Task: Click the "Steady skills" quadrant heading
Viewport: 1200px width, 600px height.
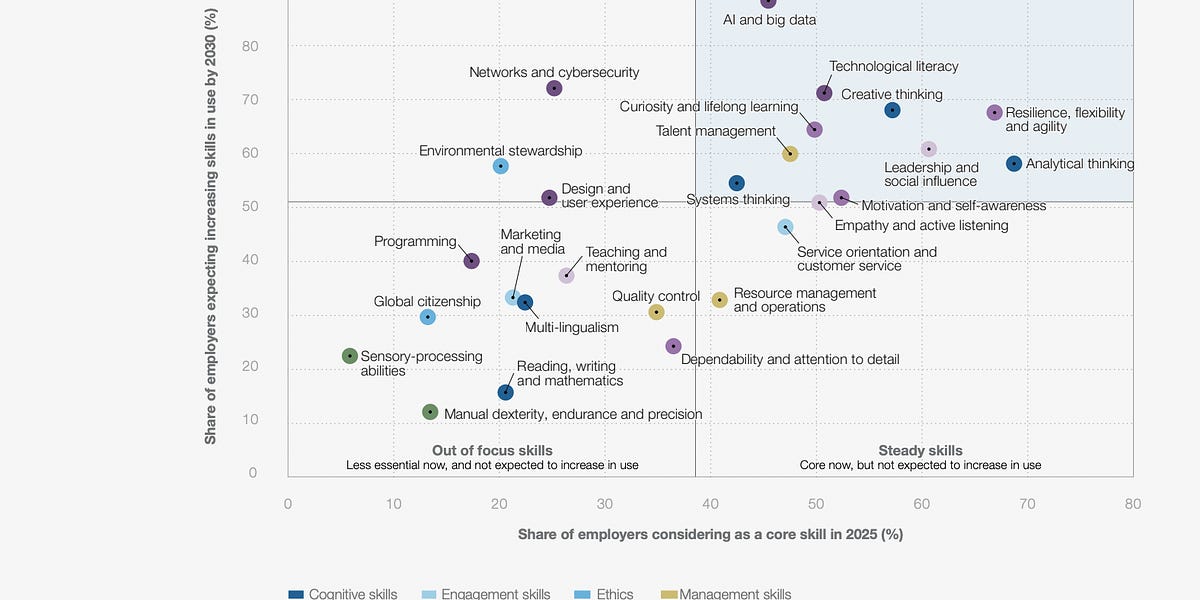Action: coord(920,450)
